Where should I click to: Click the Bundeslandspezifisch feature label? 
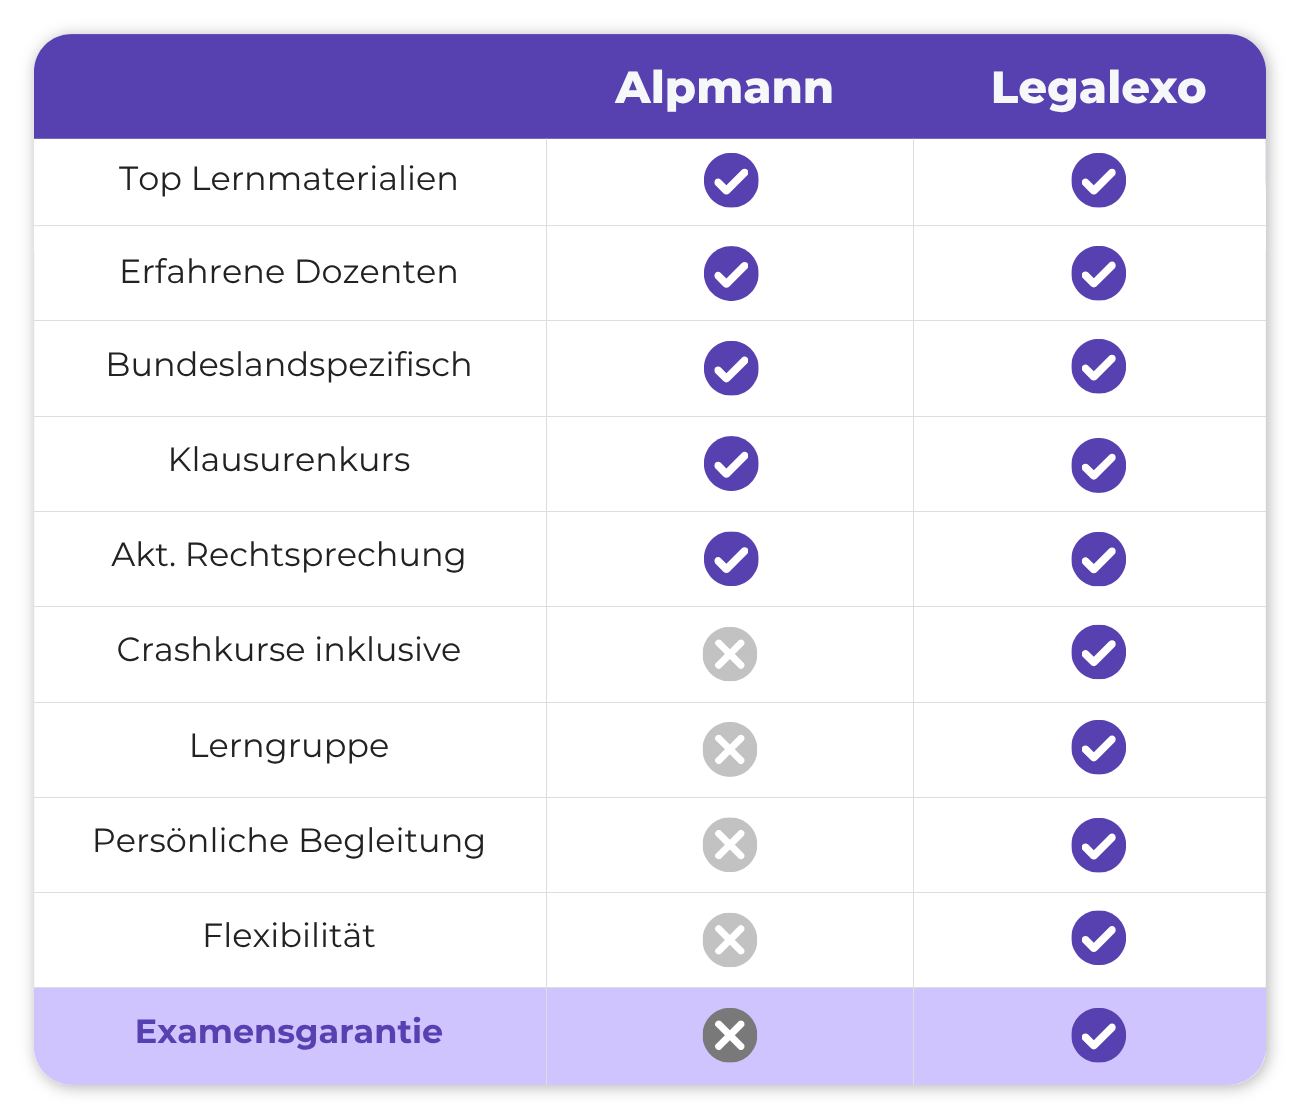tap(289, 364)
